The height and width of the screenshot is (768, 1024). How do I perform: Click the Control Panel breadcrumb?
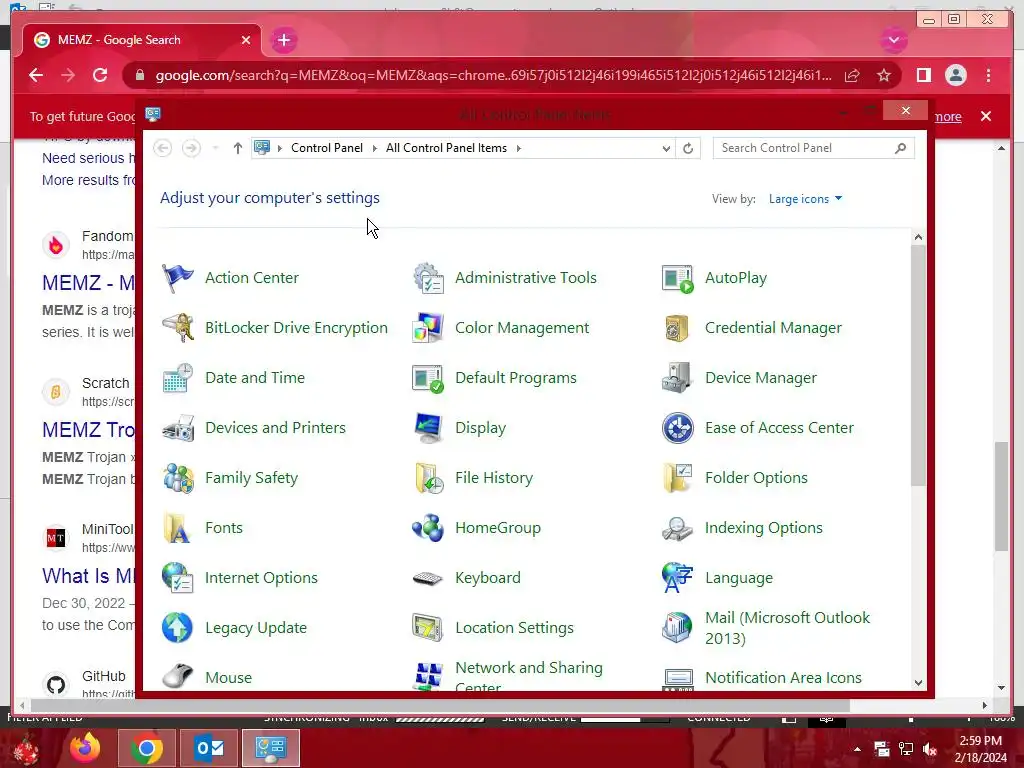pos(327,148)
